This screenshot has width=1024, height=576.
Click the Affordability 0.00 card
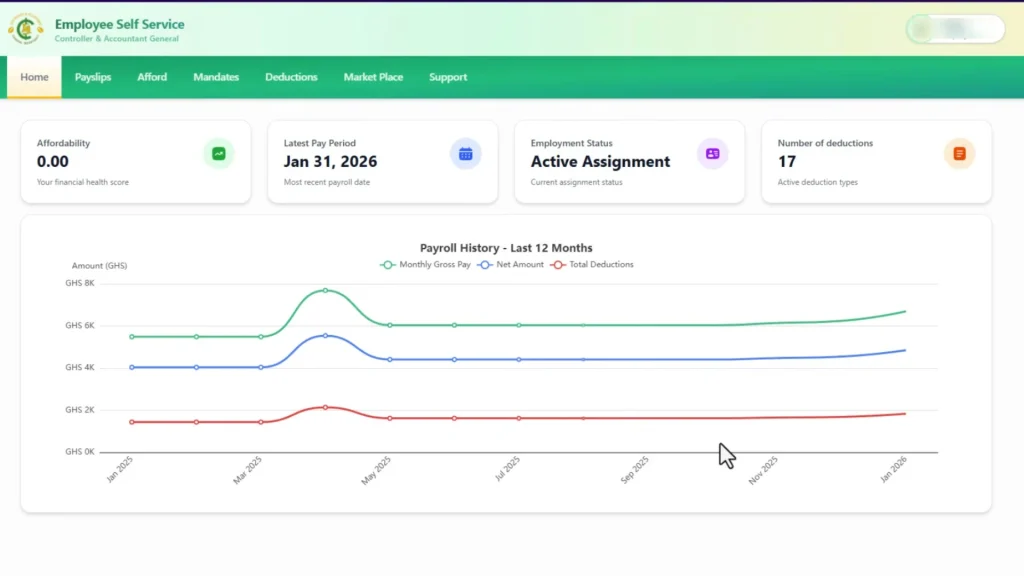(x=136, y=161)
